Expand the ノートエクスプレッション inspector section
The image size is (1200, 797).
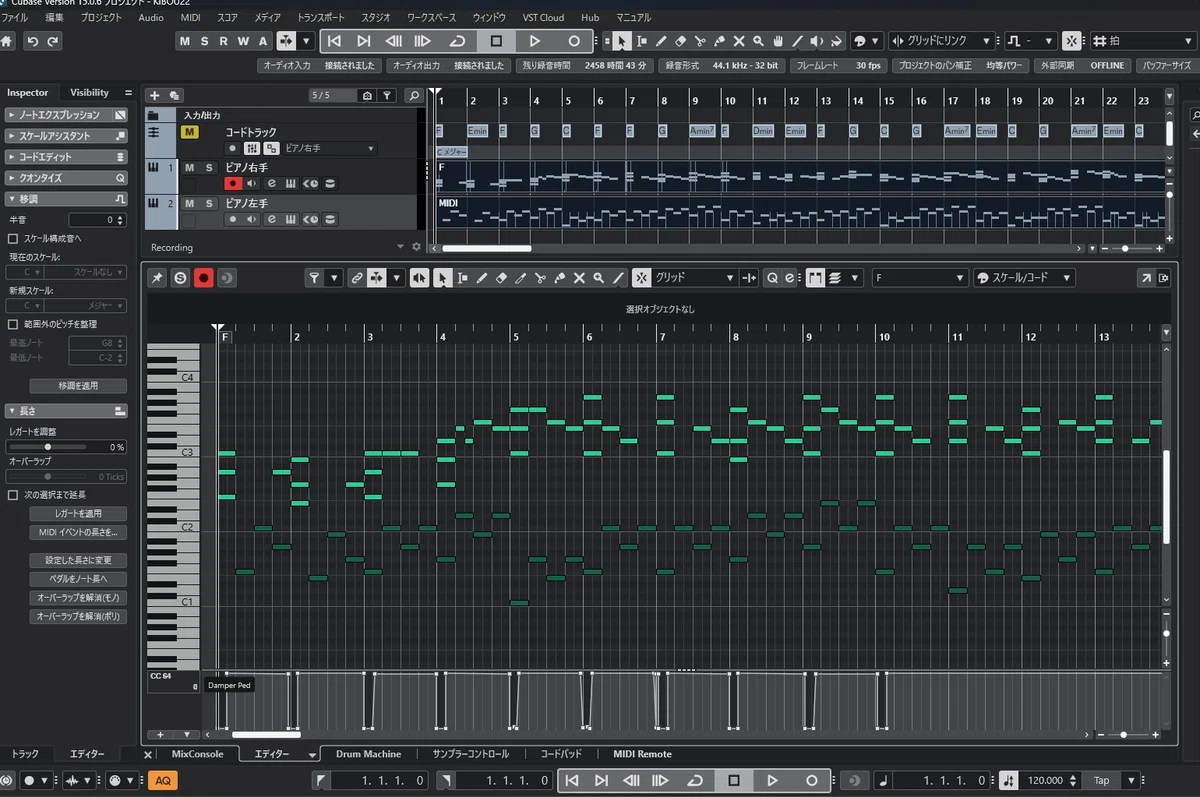66,115
